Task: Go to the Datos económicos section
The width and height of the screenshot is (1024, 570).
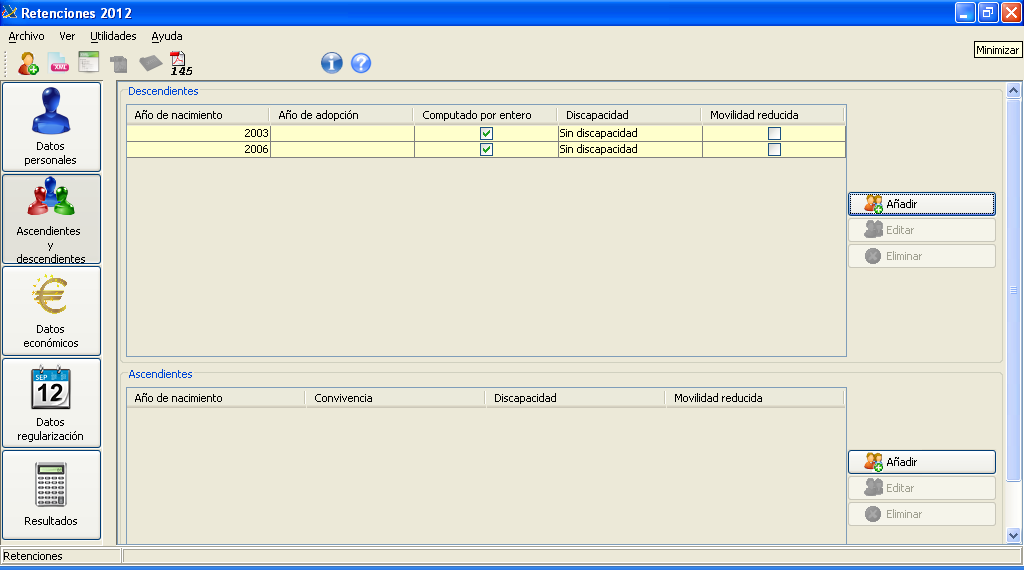Action: (x=51, y=311)
